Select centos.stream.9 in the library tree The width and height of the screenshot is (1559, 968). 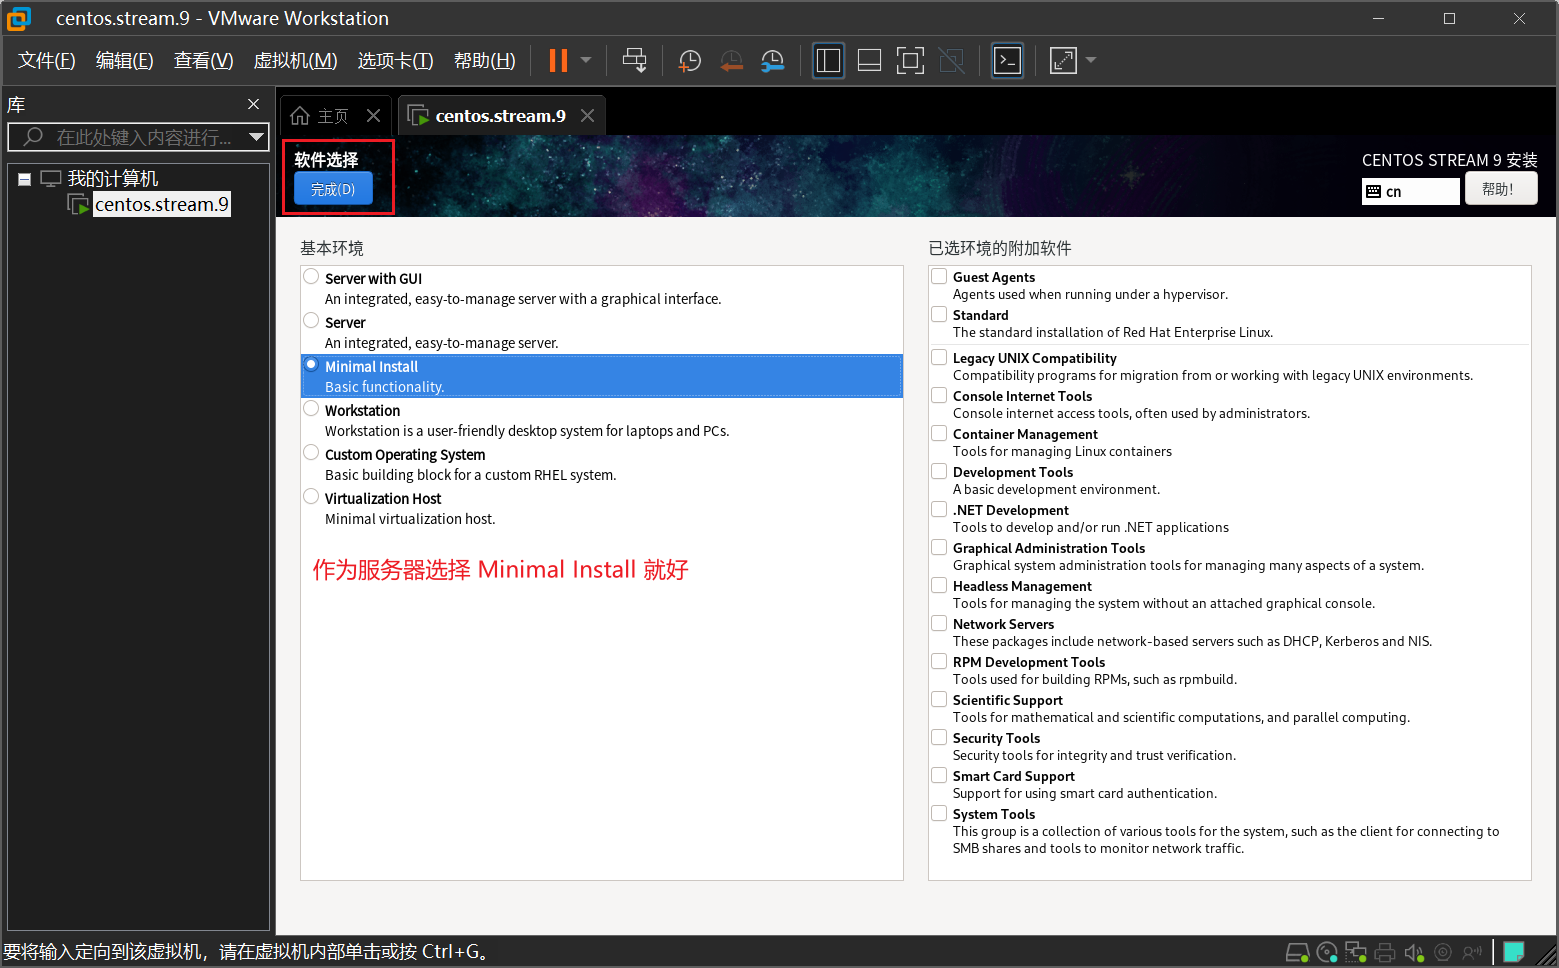(161, 204)
